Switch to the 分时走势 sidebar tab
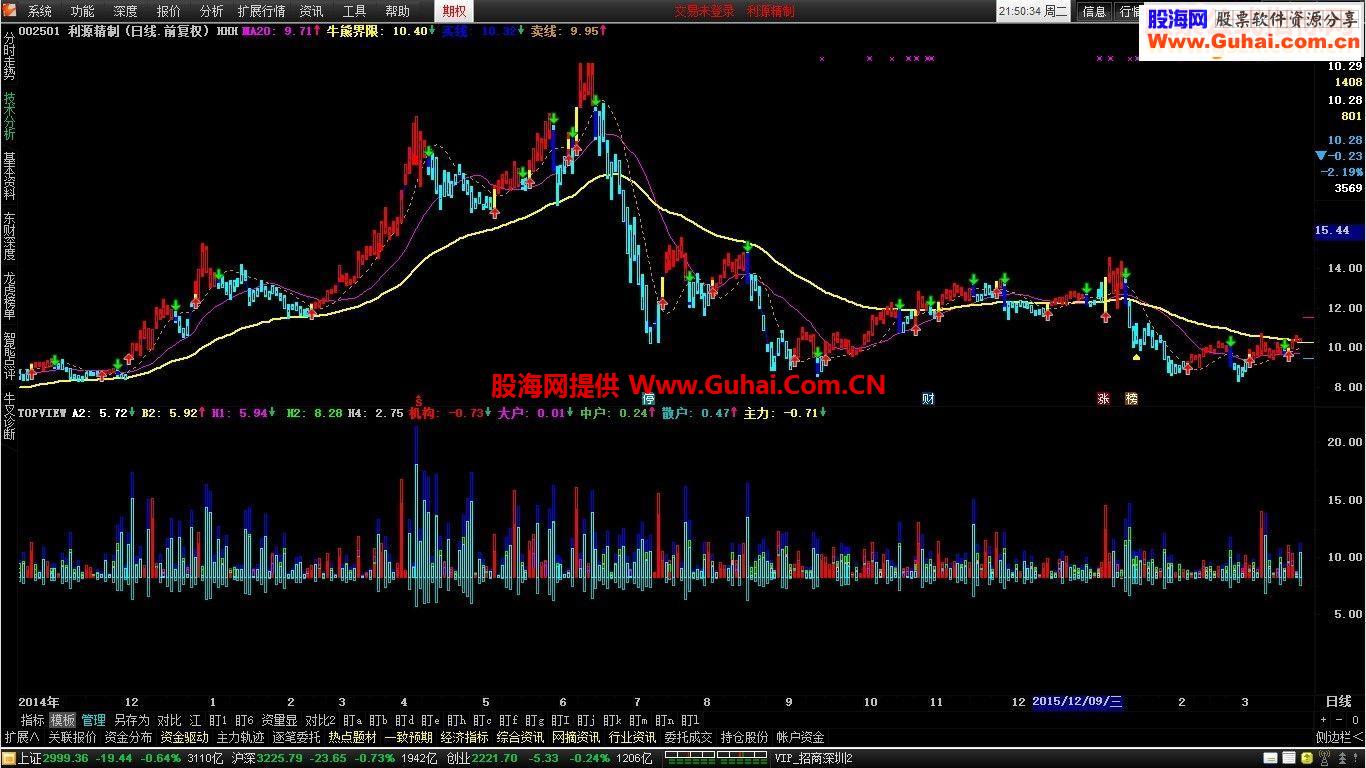The image size is (1366, 768). [9, 58]
